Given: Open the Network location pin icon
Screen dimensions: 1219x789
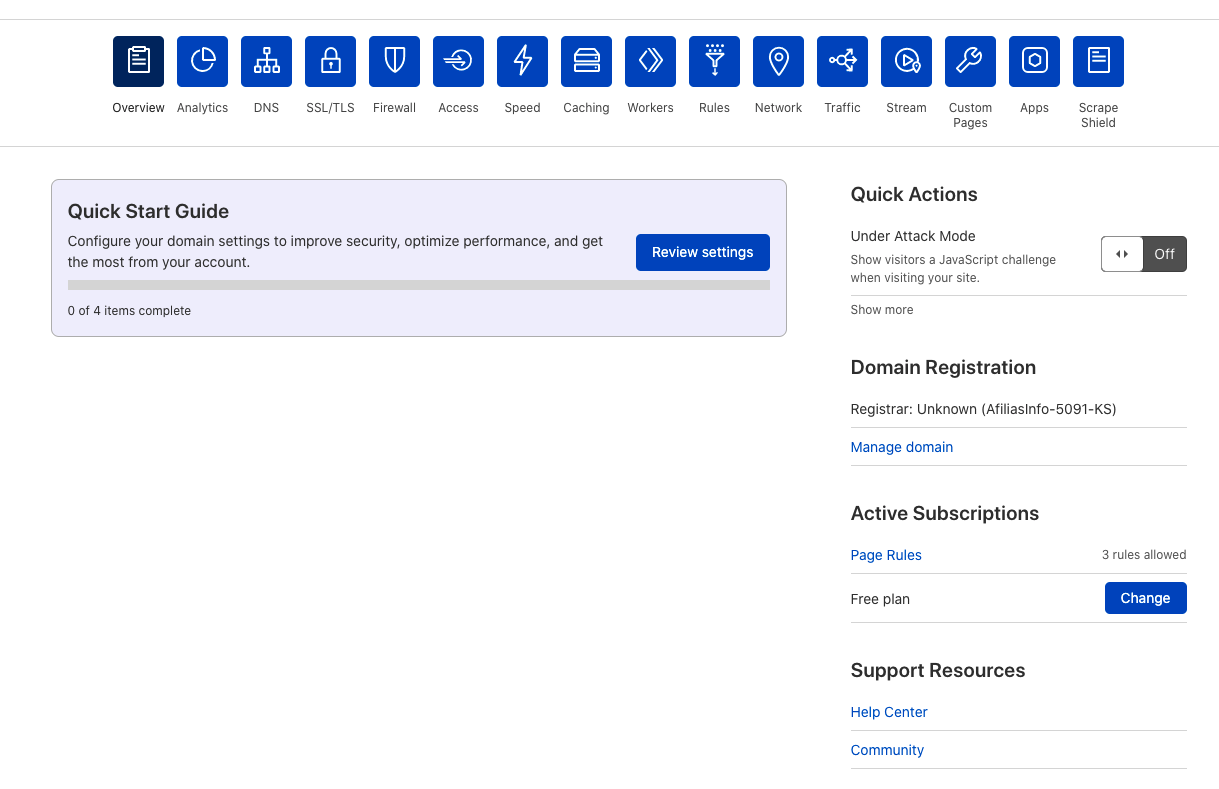Looking at the screenshot, I should tap(778, 61).
